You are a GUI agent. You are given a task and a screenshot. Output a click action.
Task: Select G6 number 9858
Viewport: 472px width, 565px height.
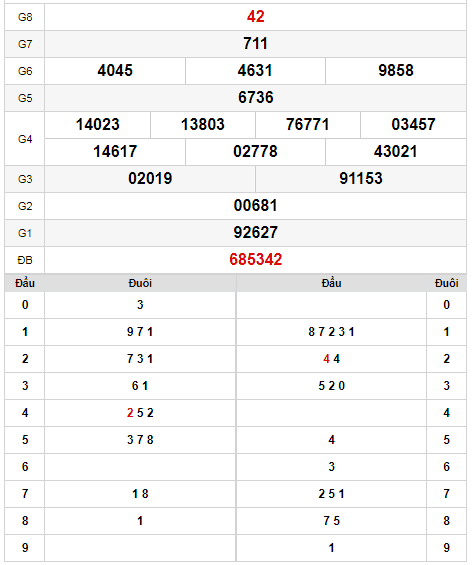click(x=396, y=71)
